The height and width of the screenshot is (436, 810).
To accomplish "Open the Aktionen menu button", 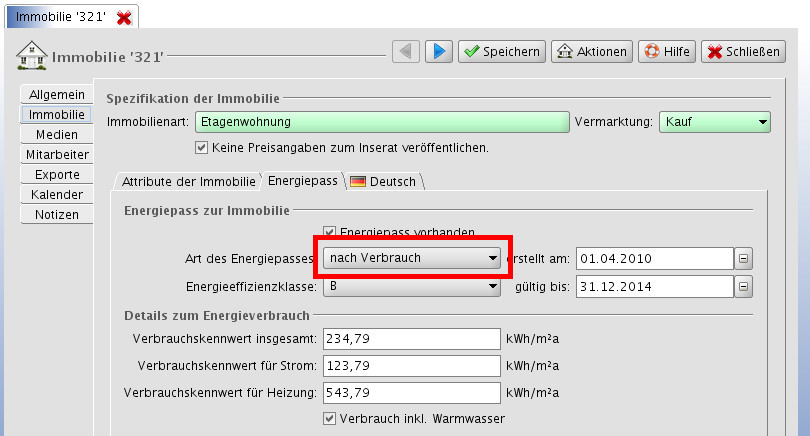I will pyautogui.click(x=591, y=51).
